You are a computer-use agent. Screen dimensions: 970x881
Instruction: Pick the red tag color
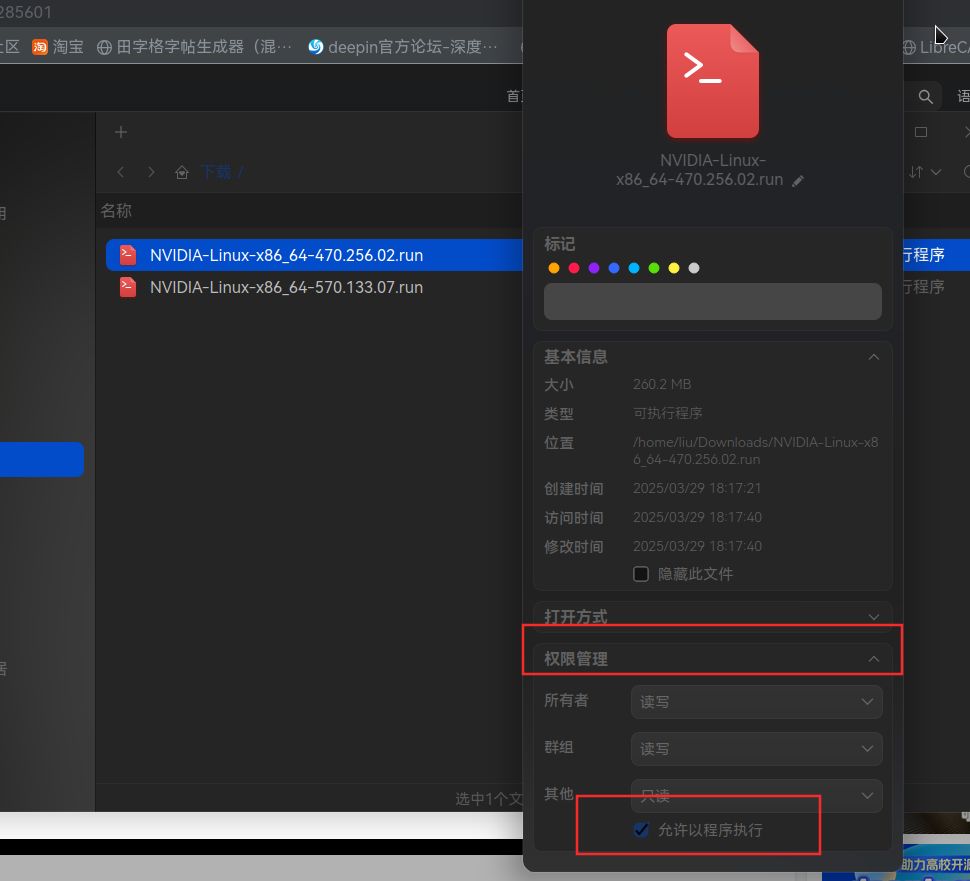574,268
